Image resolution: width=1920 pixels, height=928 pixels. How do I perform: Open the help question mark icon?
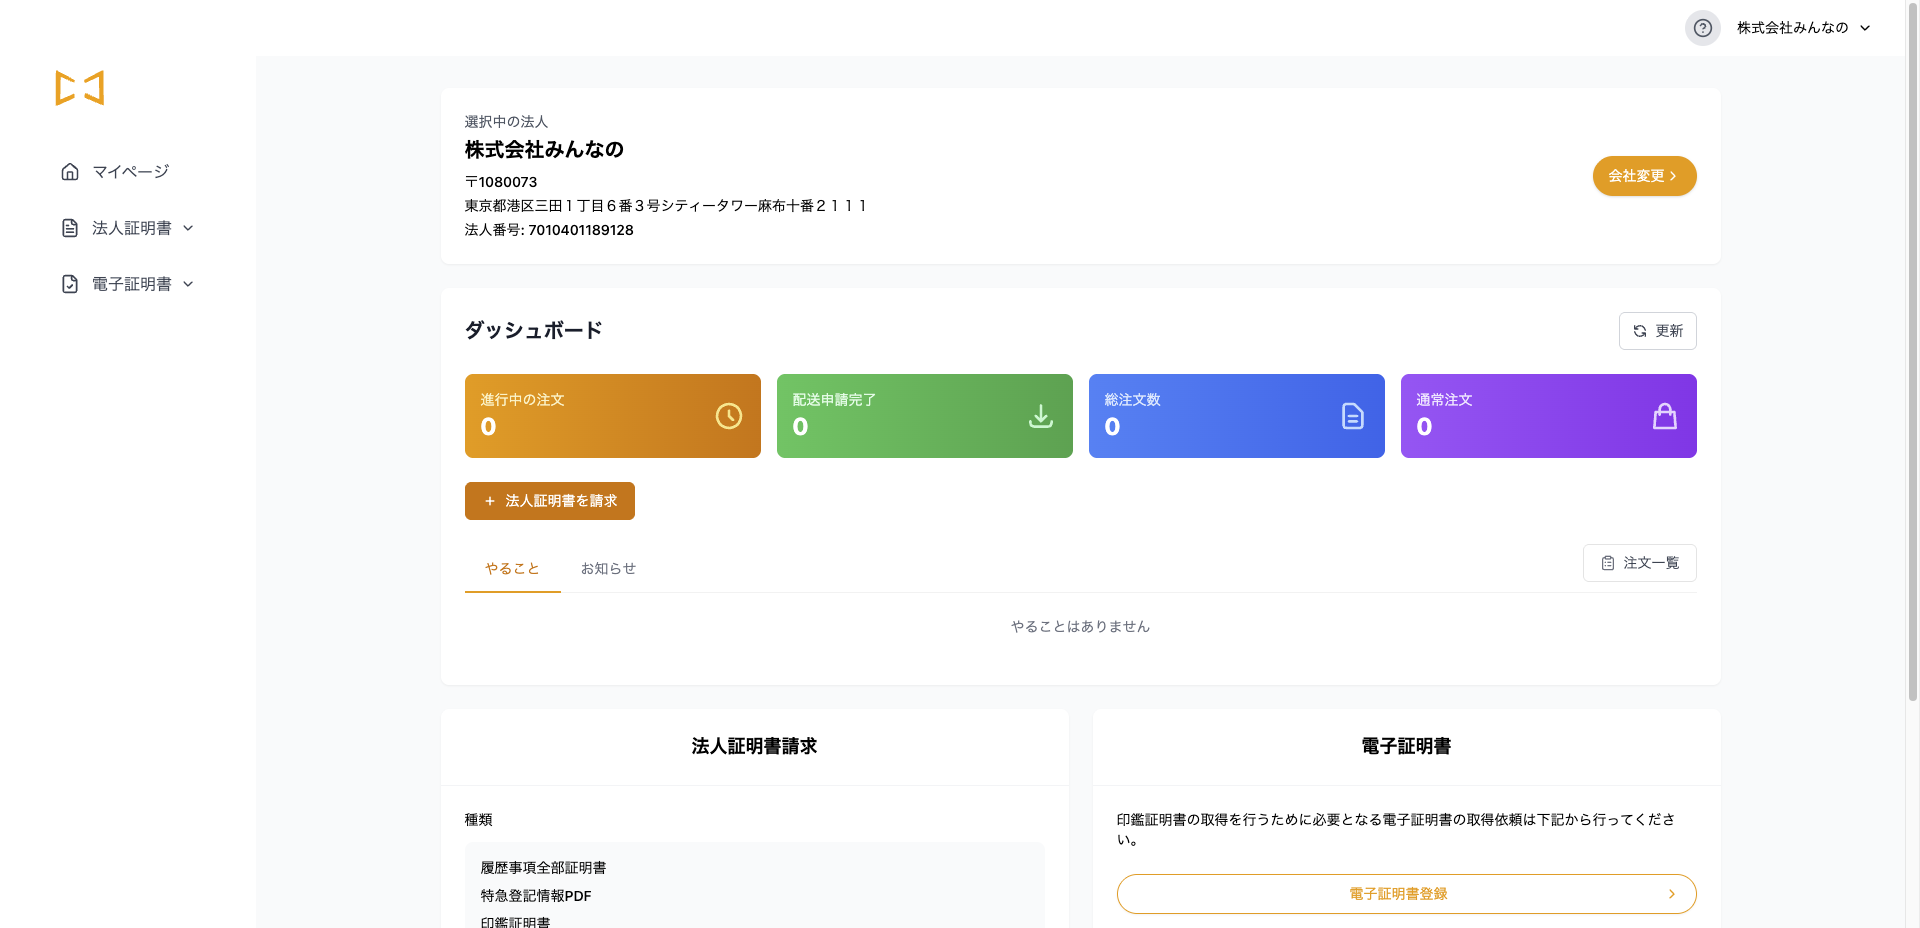click(x=1702, y=28)
